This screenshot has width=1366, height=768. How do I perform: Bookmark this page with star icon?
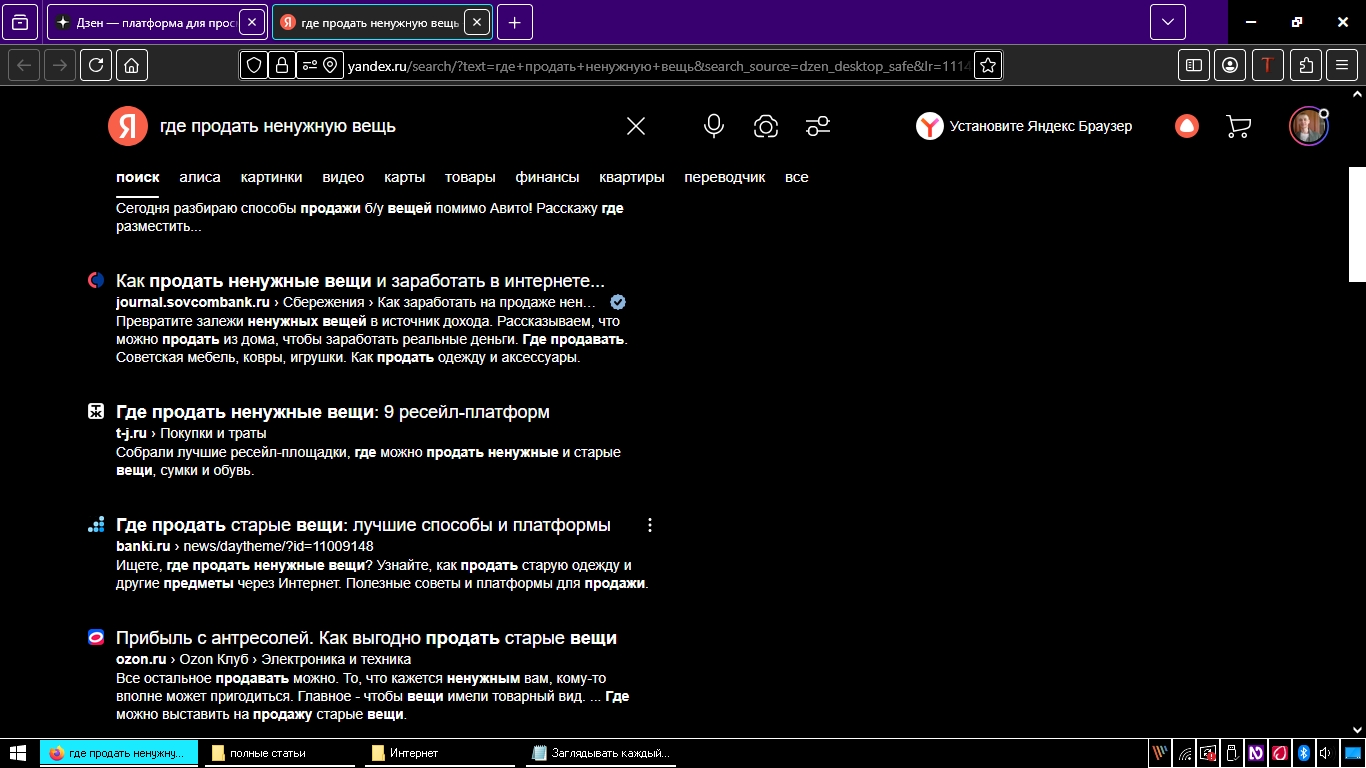coord(988,66)
